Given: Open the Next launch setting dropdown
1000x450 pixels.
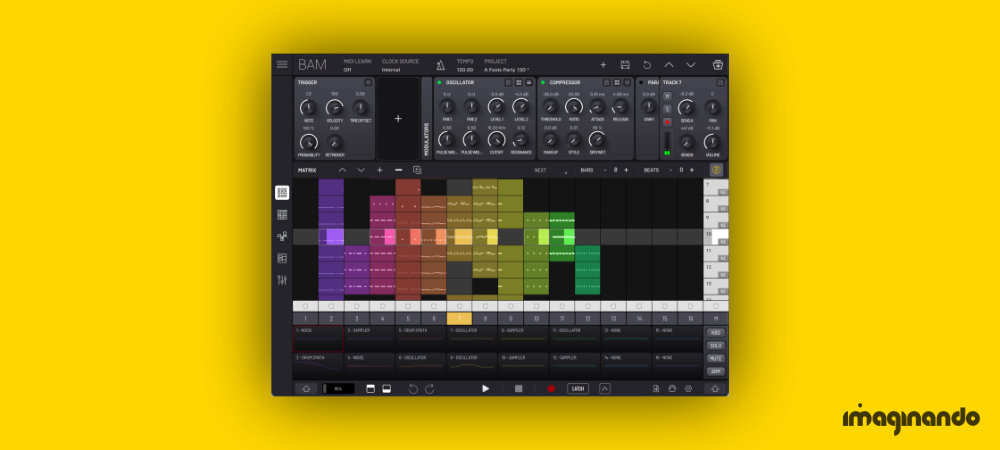Looking at the screenshot, I should click(552, 170).
